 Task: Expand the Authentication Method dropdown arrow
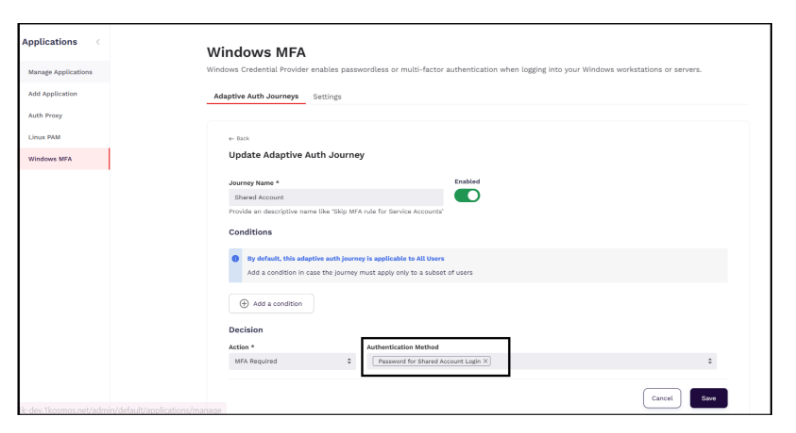711,361
